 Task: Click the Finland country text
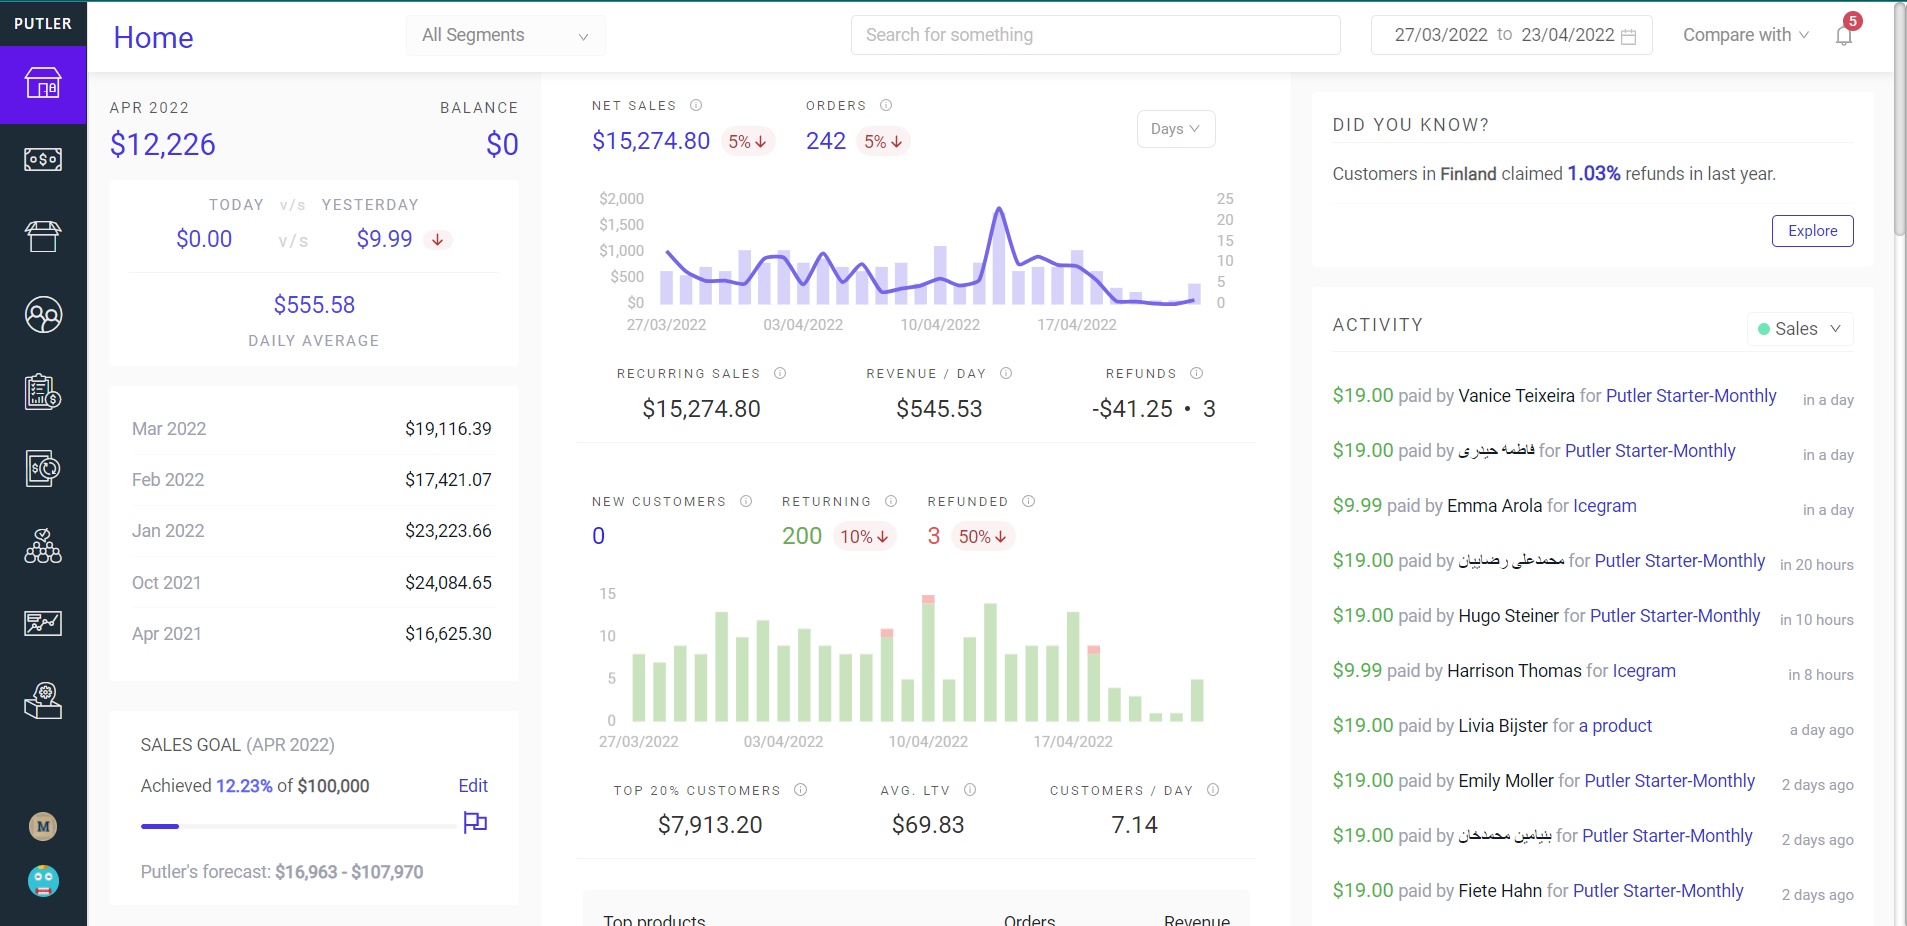pyautogui.click(x=1468, y=174)
